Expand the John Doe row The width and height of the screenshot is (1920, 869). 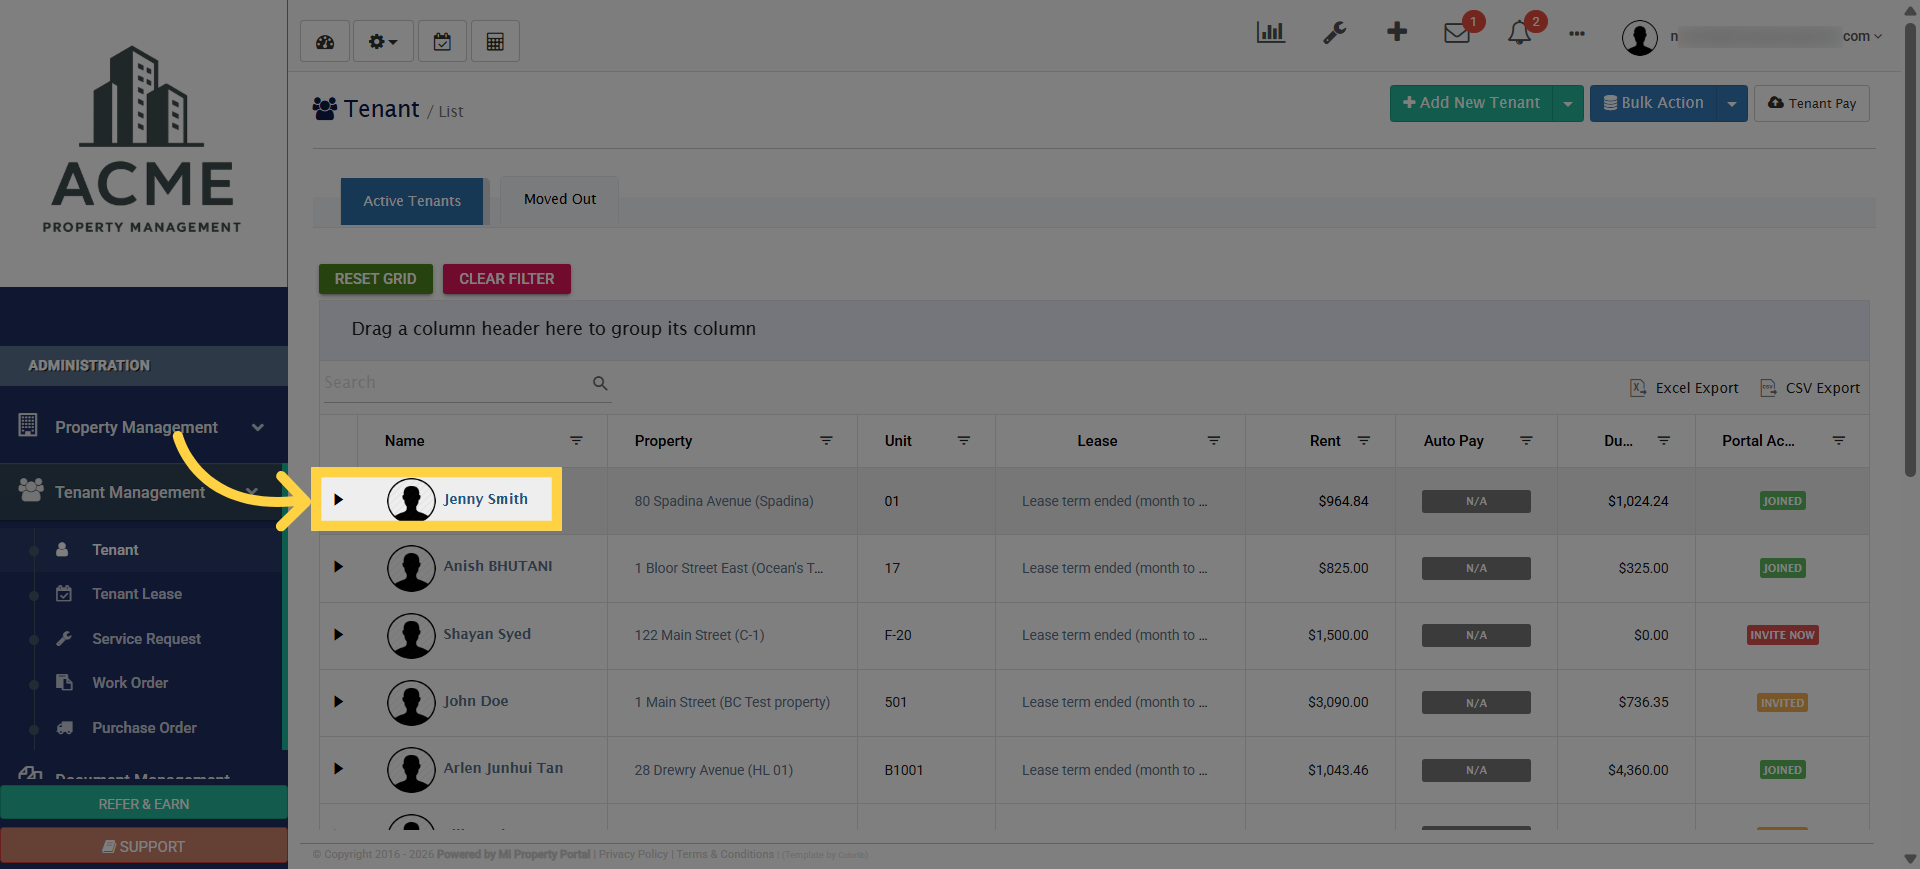click(338, 701)
